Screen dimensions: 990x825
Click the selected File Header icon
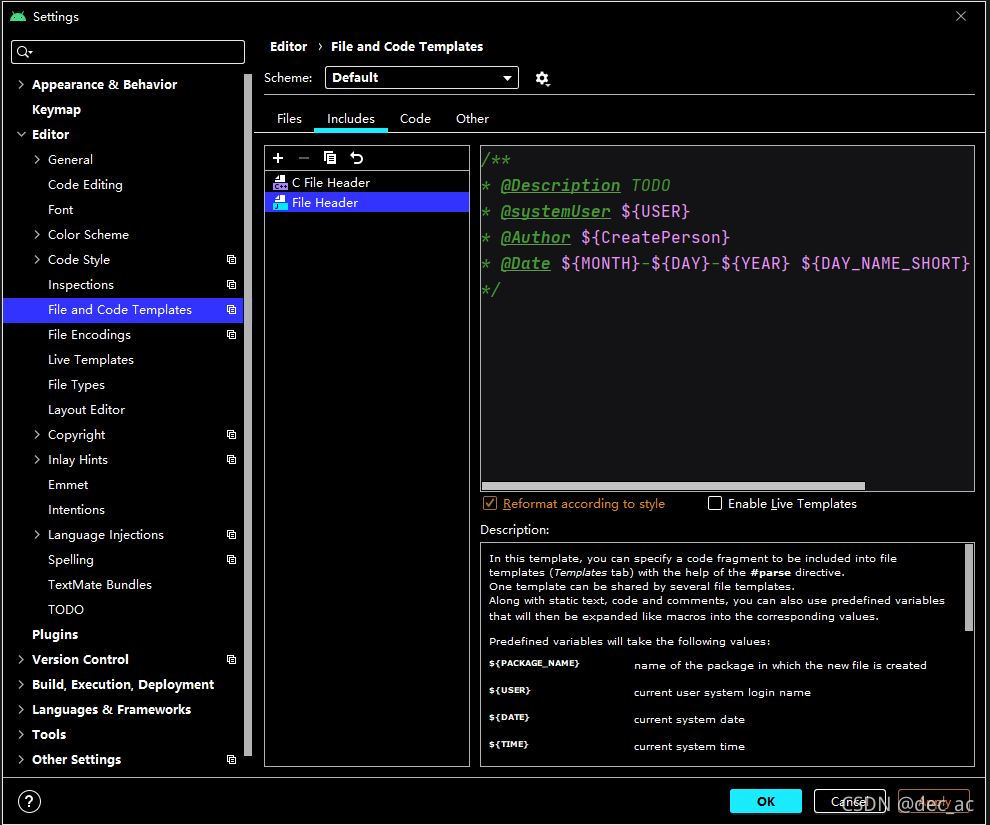[x=280, y=203]
